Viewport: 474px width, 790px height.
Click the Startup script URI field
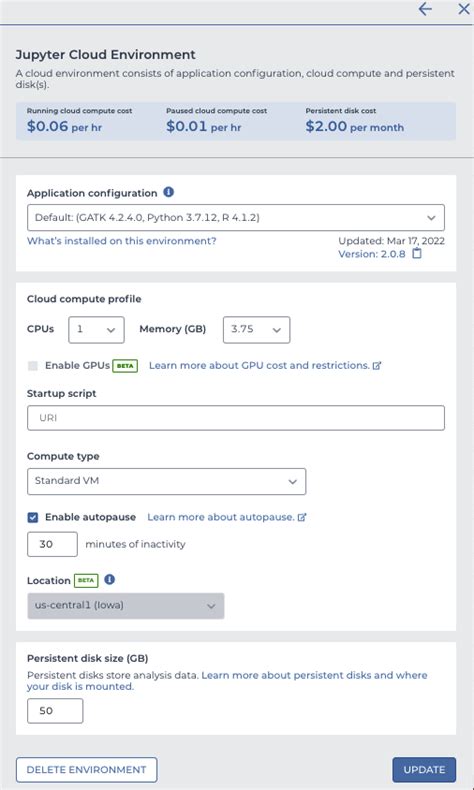(236, 418)
